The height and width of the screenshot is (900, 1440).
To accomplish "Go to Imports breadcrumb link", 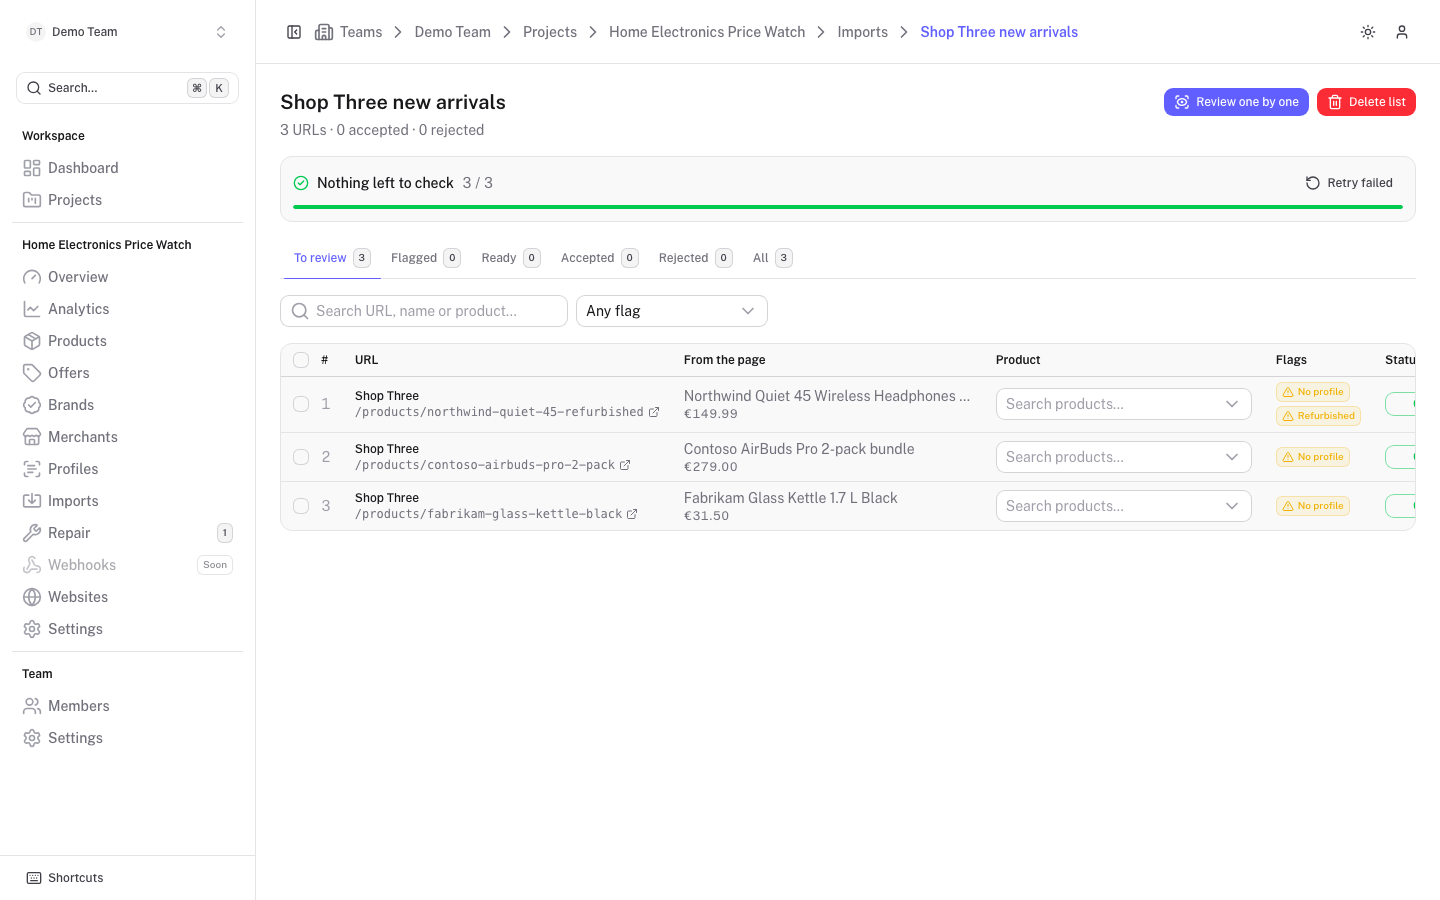I will pos(862,32).
